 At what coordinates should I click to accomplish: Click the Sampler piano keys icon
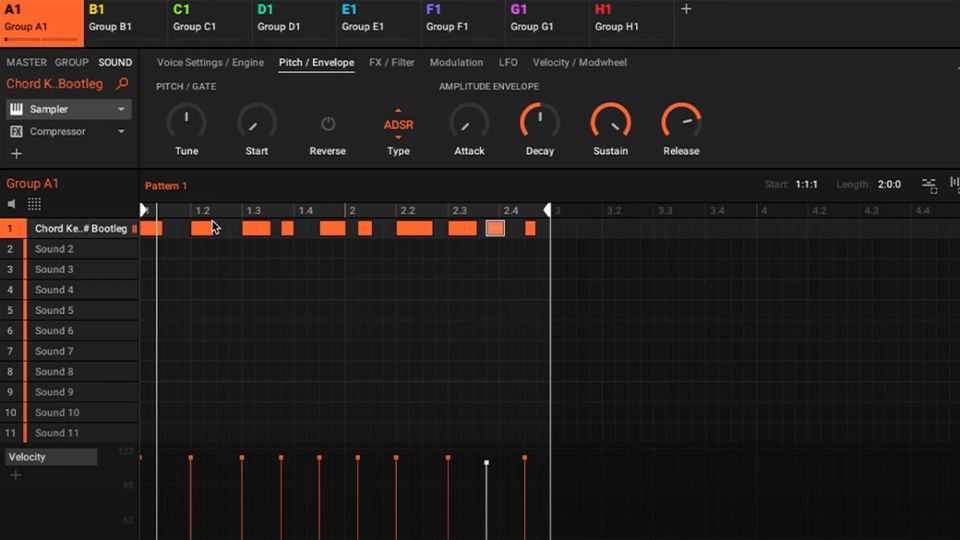(16, 109)
